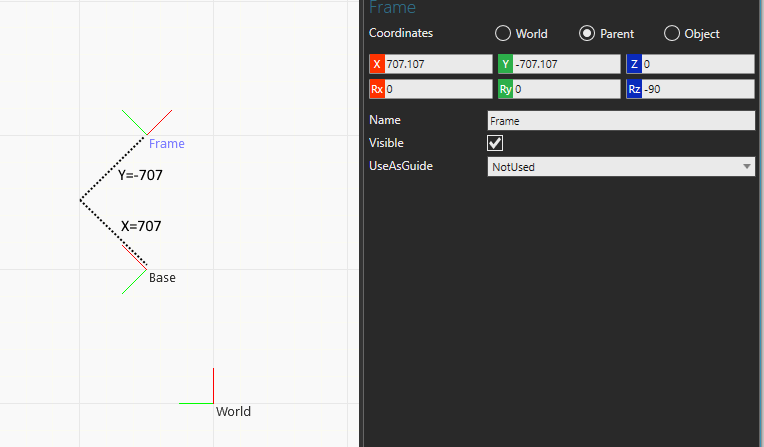Select the Object coordinates radio button
The image size is (764, 447).
point(672,33)
